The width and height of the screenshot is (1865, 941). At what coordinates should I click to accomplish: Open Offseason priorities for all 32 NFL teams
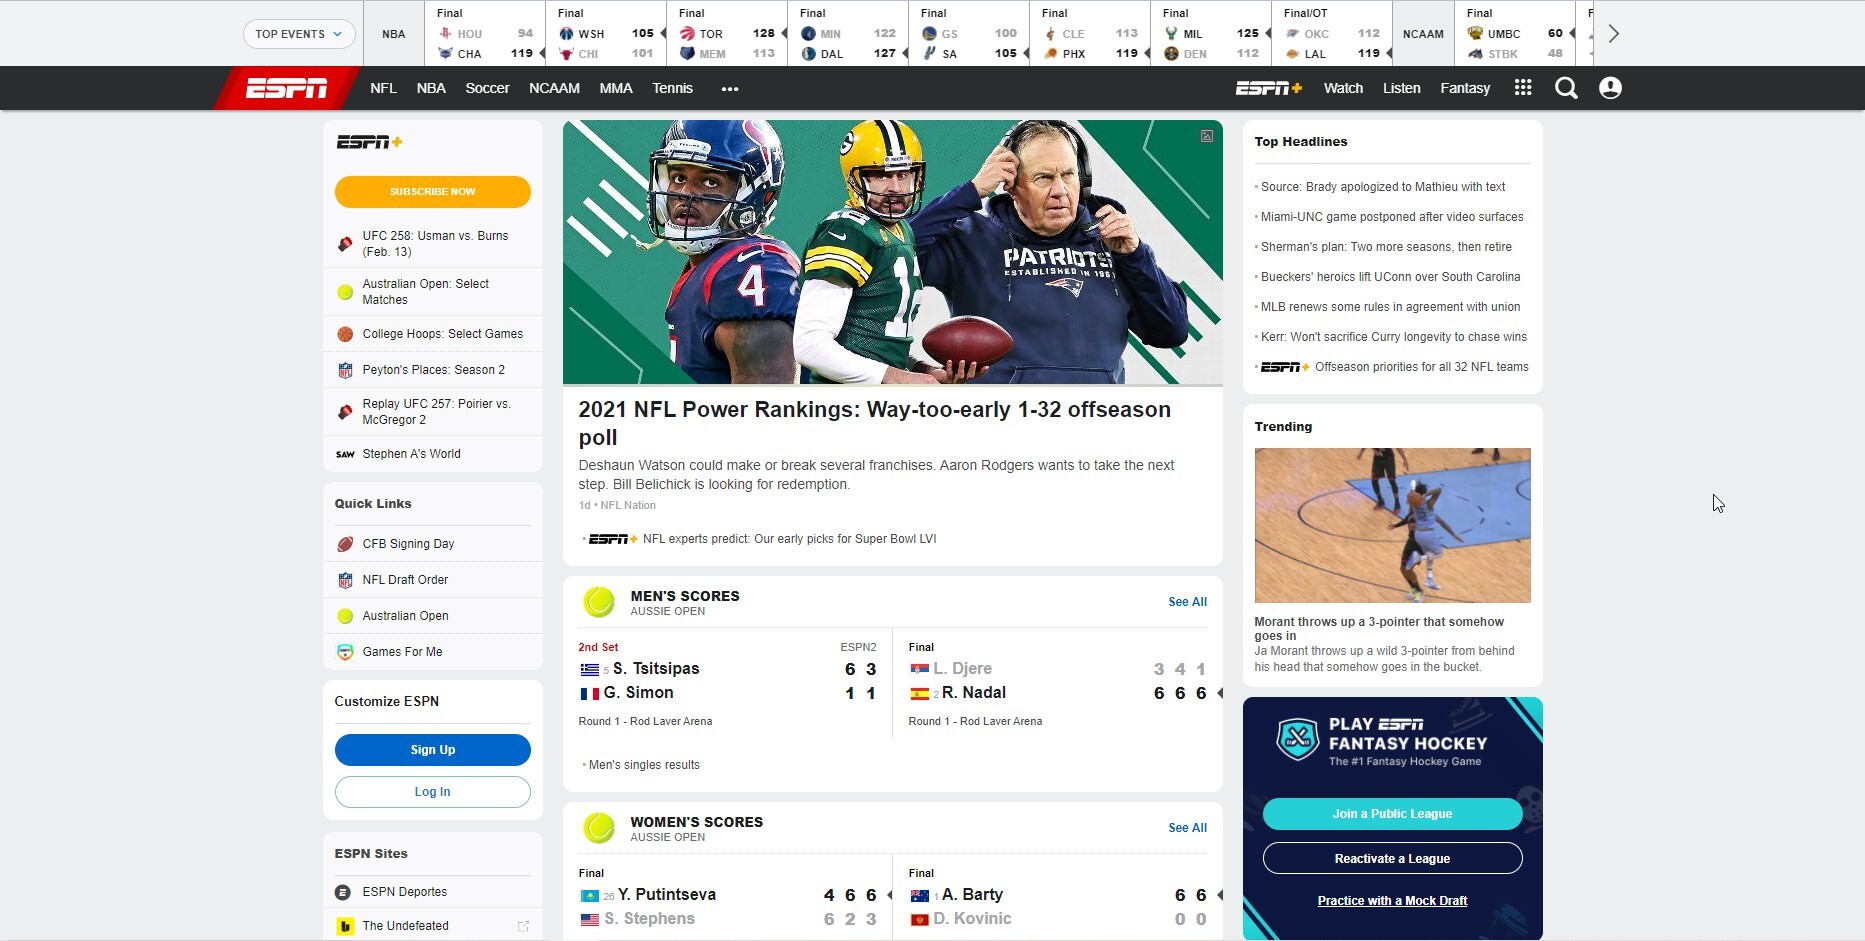(x=1421, y=367)
